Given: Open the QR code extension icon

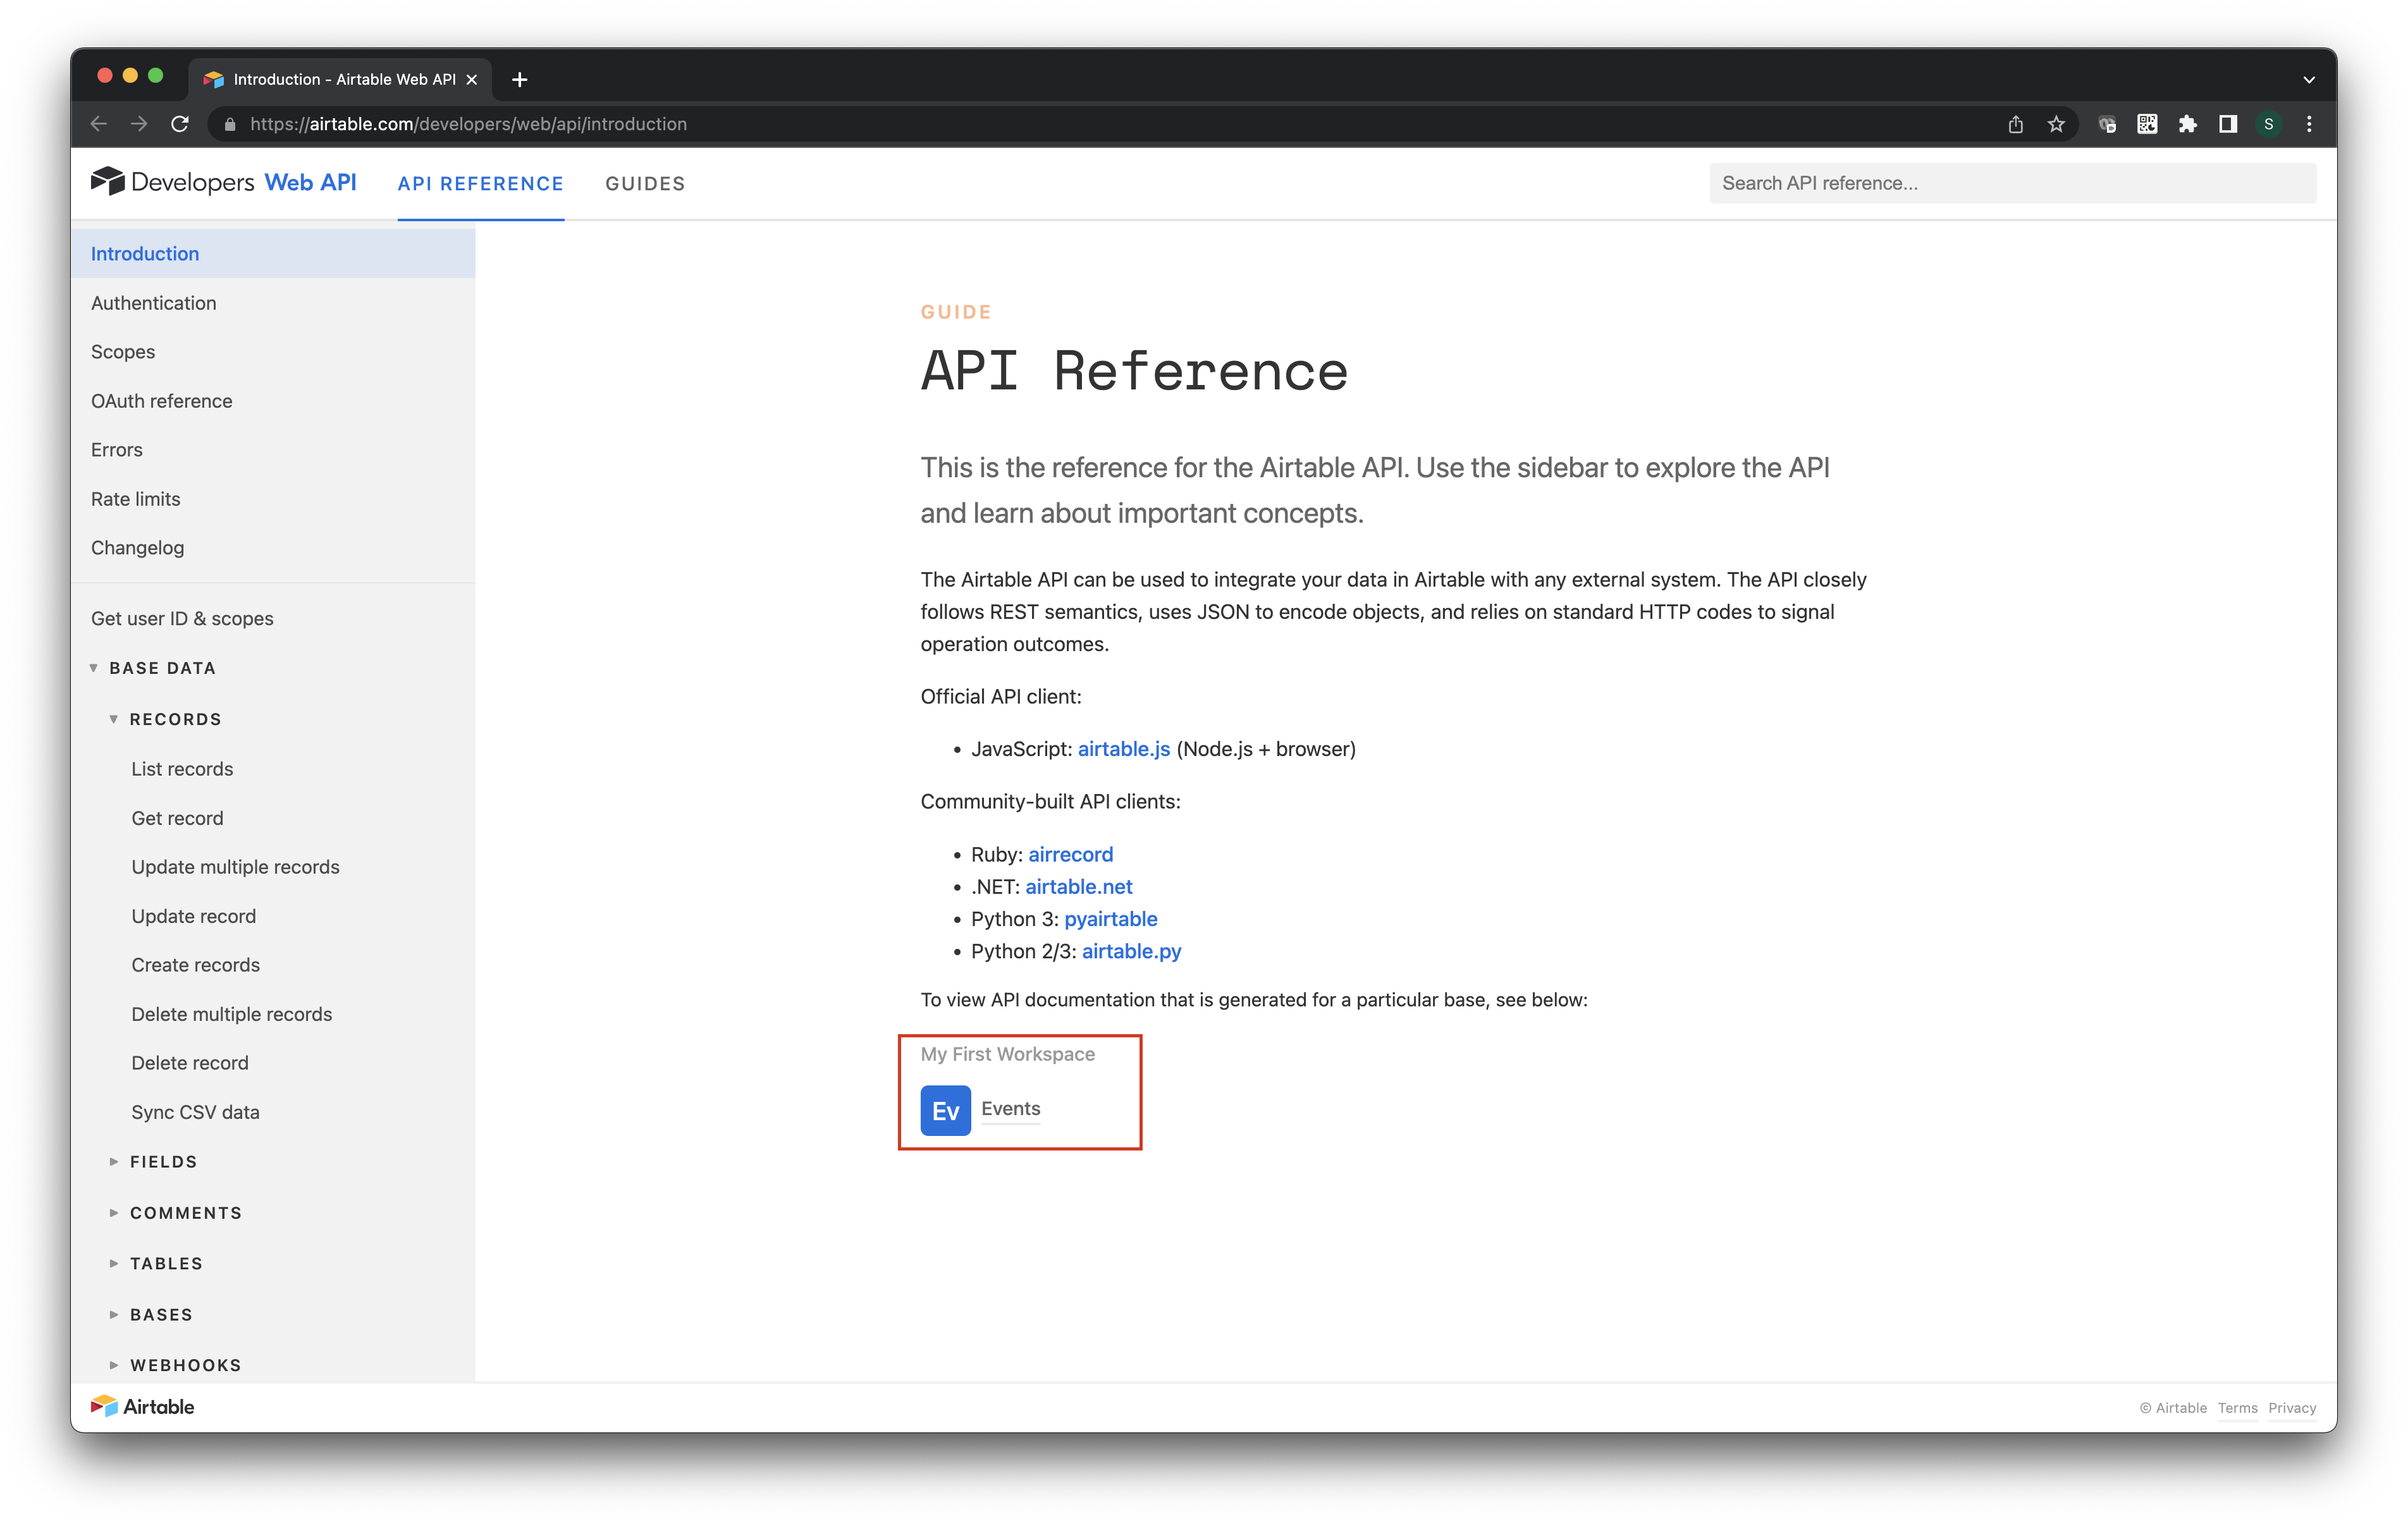Looking at the screenshot, I should 2147,124.
